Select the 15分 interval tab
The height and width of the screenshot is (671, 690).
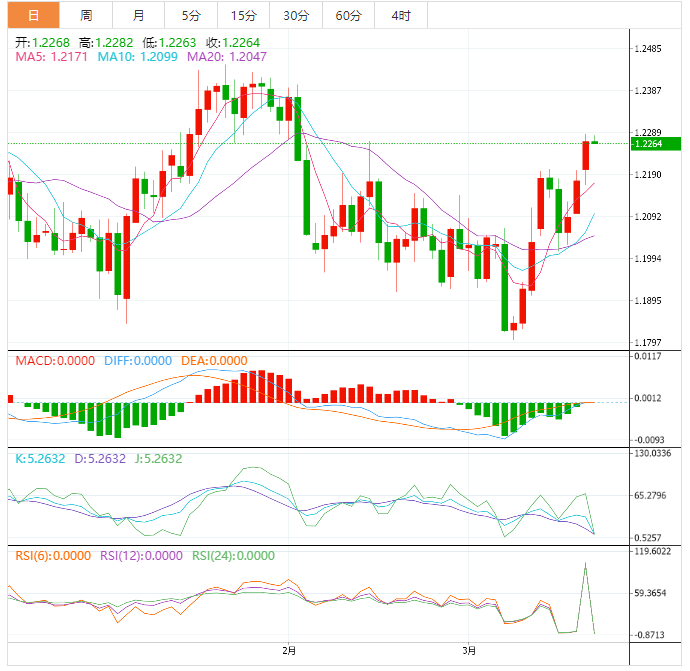point(242,15)
